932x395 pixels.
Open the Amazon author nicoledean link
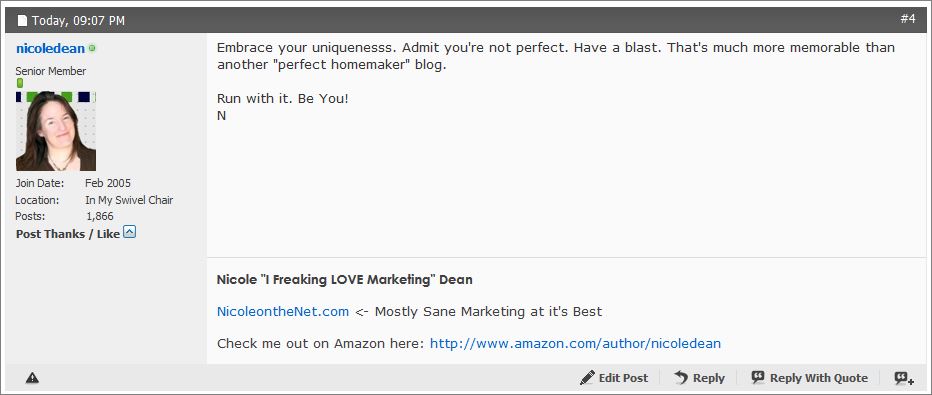pos(575,343)
